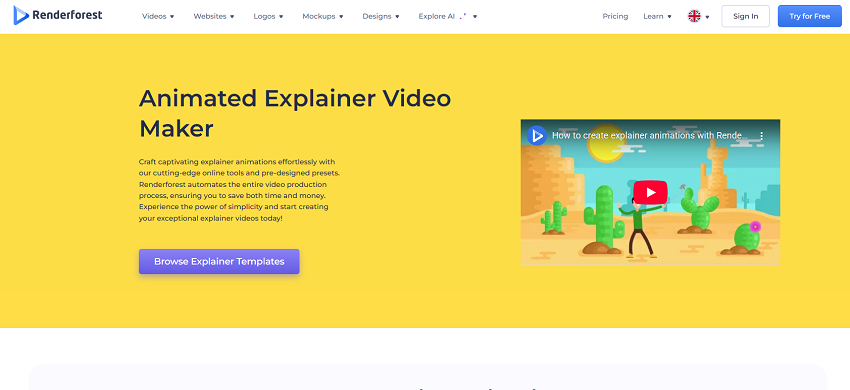Click the Renderforest logo icon
The width and height of the screenshot is (850, 390).
21,16
